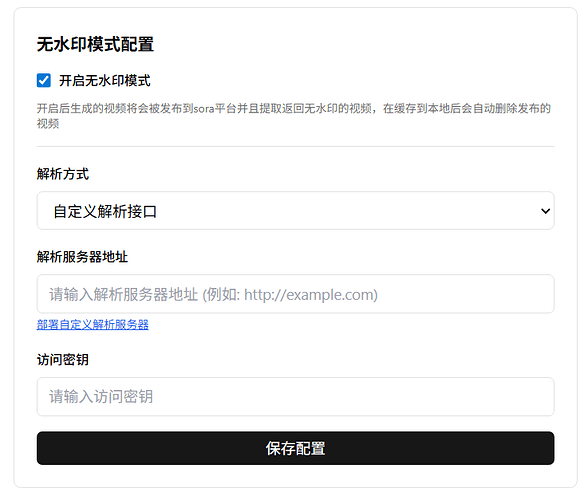Click the description text starting 开启后生成的视频
Screen dimensions: 587x500
[x=294, y=116]
